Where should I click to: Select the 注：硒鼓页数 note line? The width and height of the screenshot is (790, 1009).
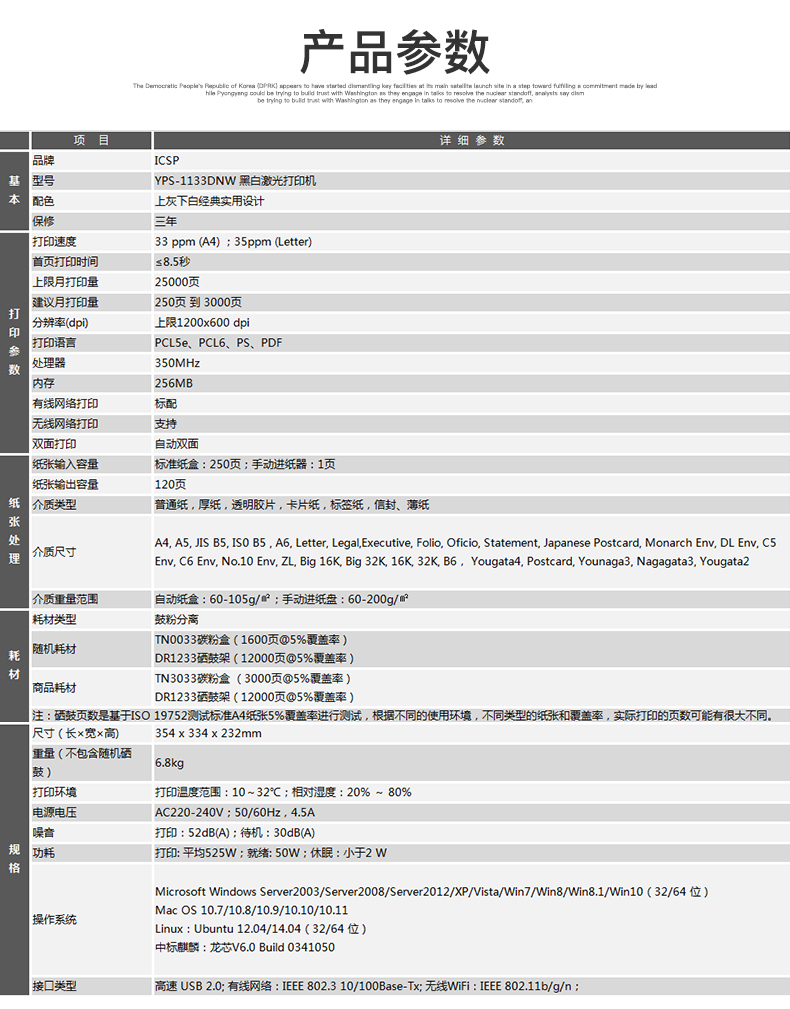point(403,716)
